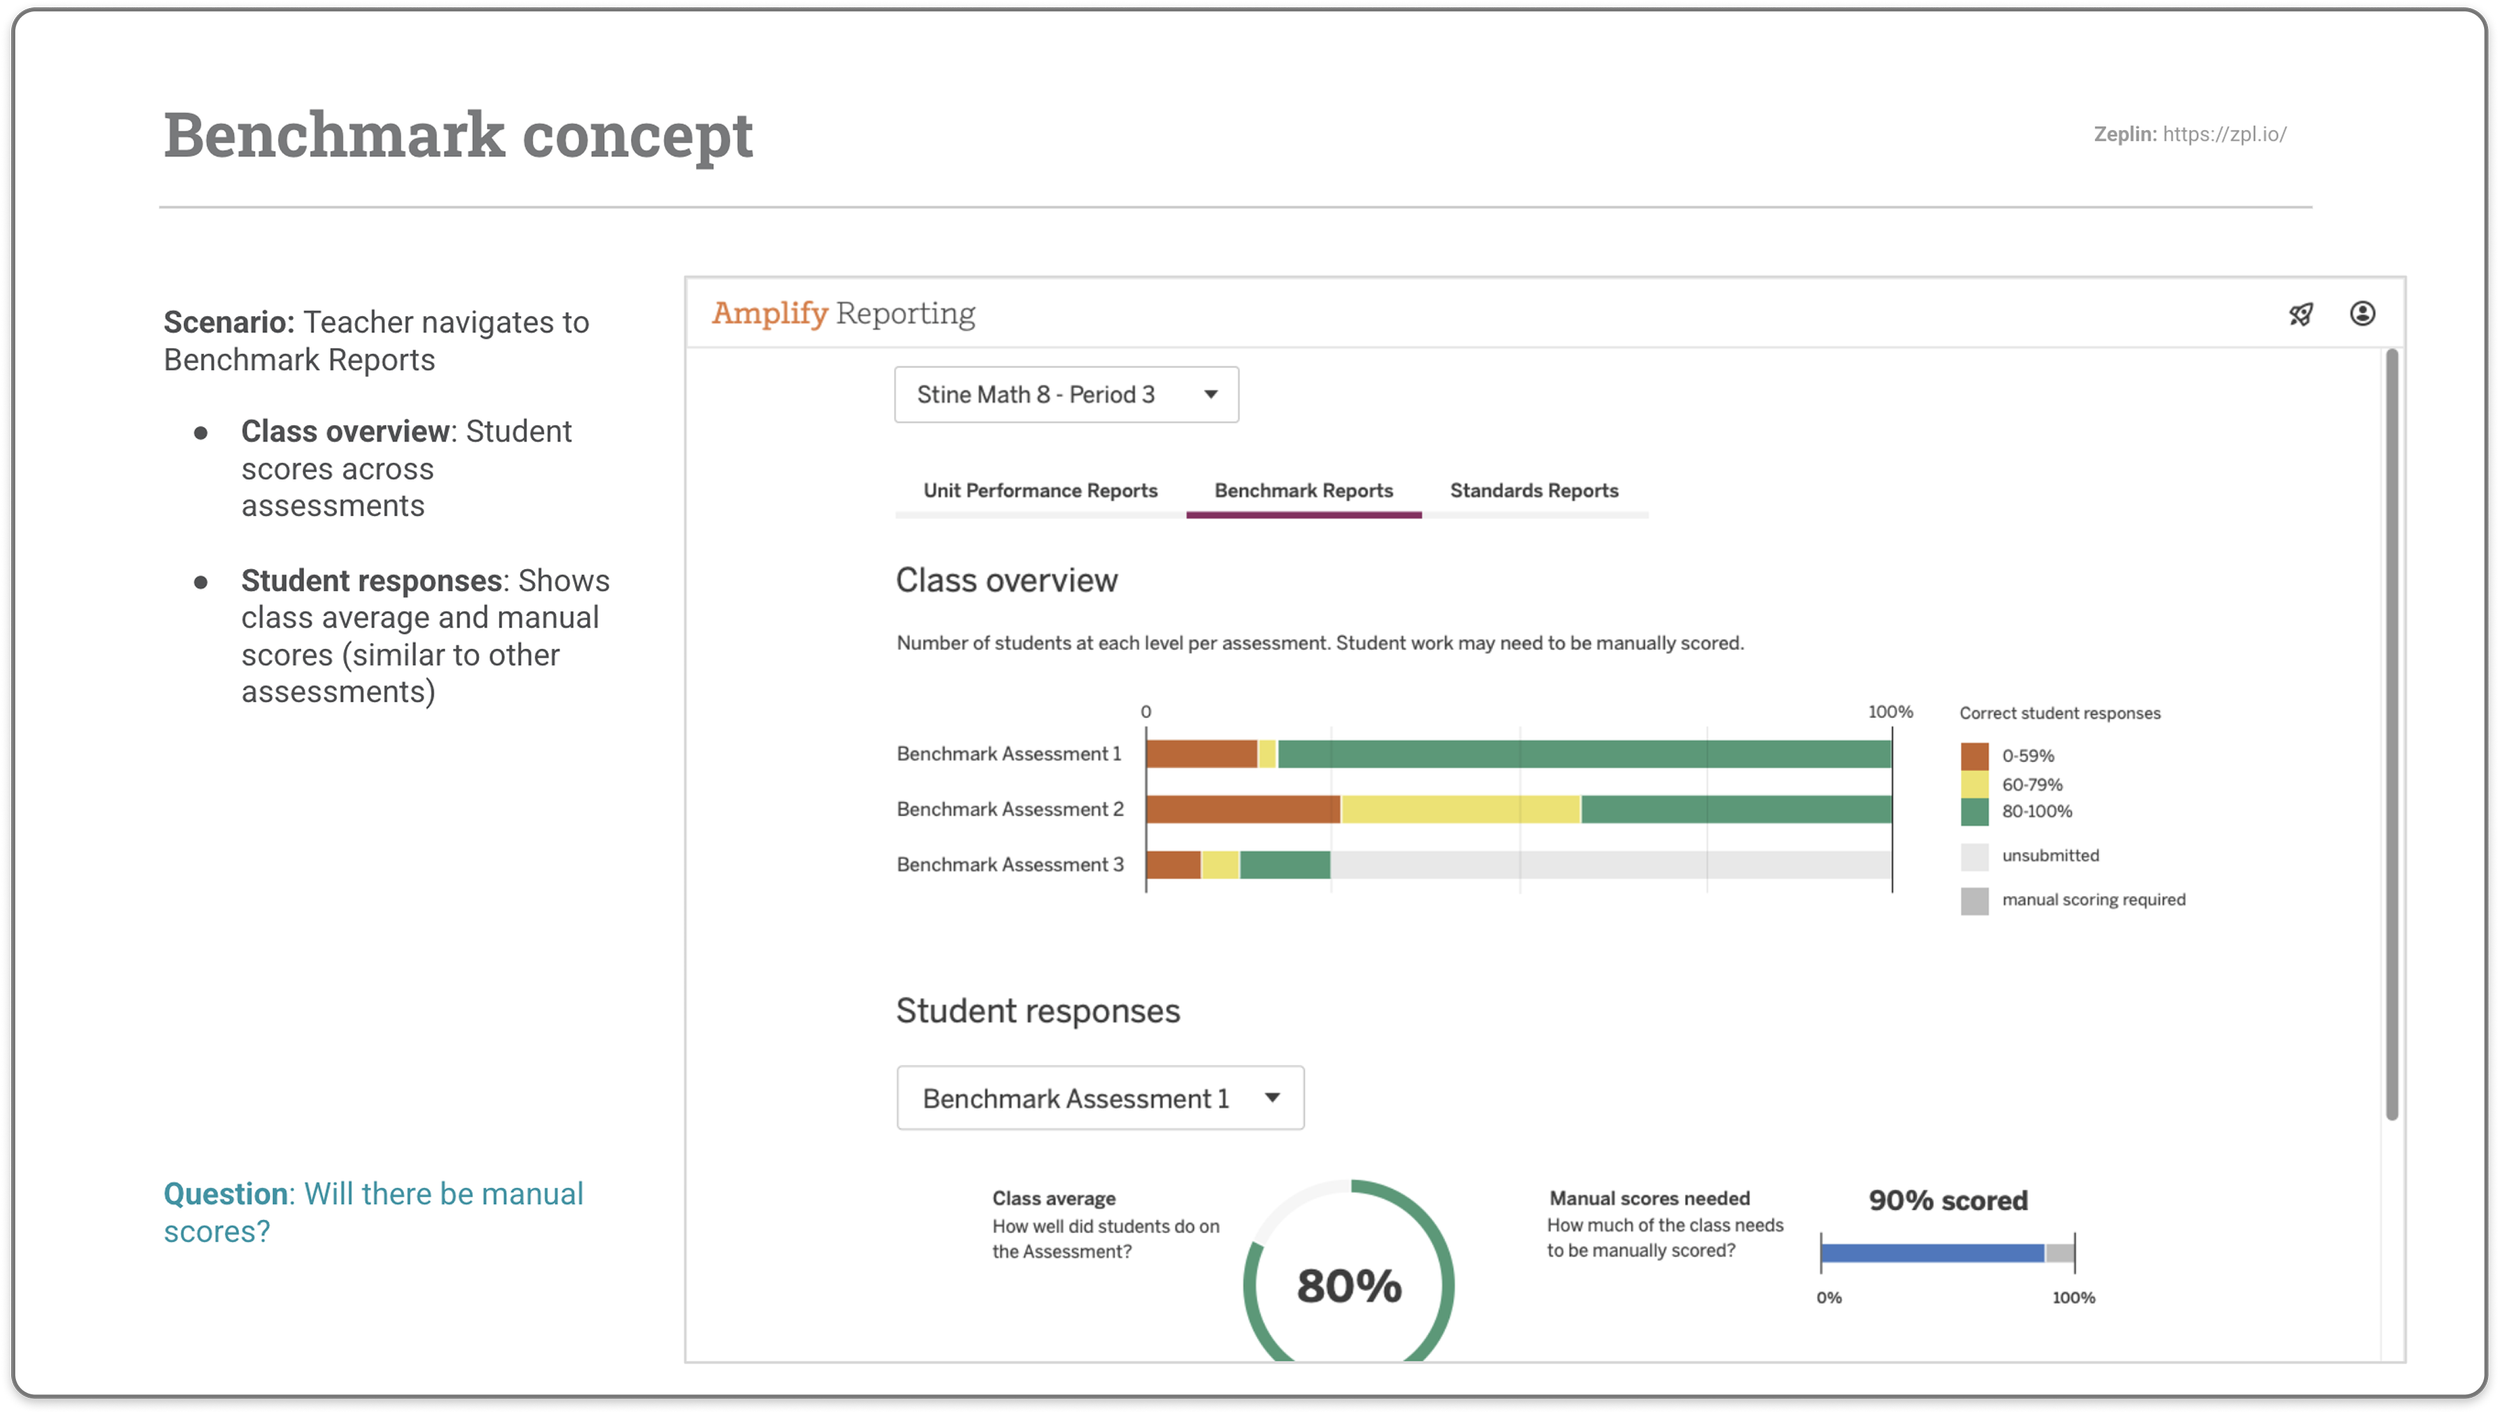Click the manual scoring required legend swatch
This screenshot has height=1414, width=2500.
click(1974, 900)
